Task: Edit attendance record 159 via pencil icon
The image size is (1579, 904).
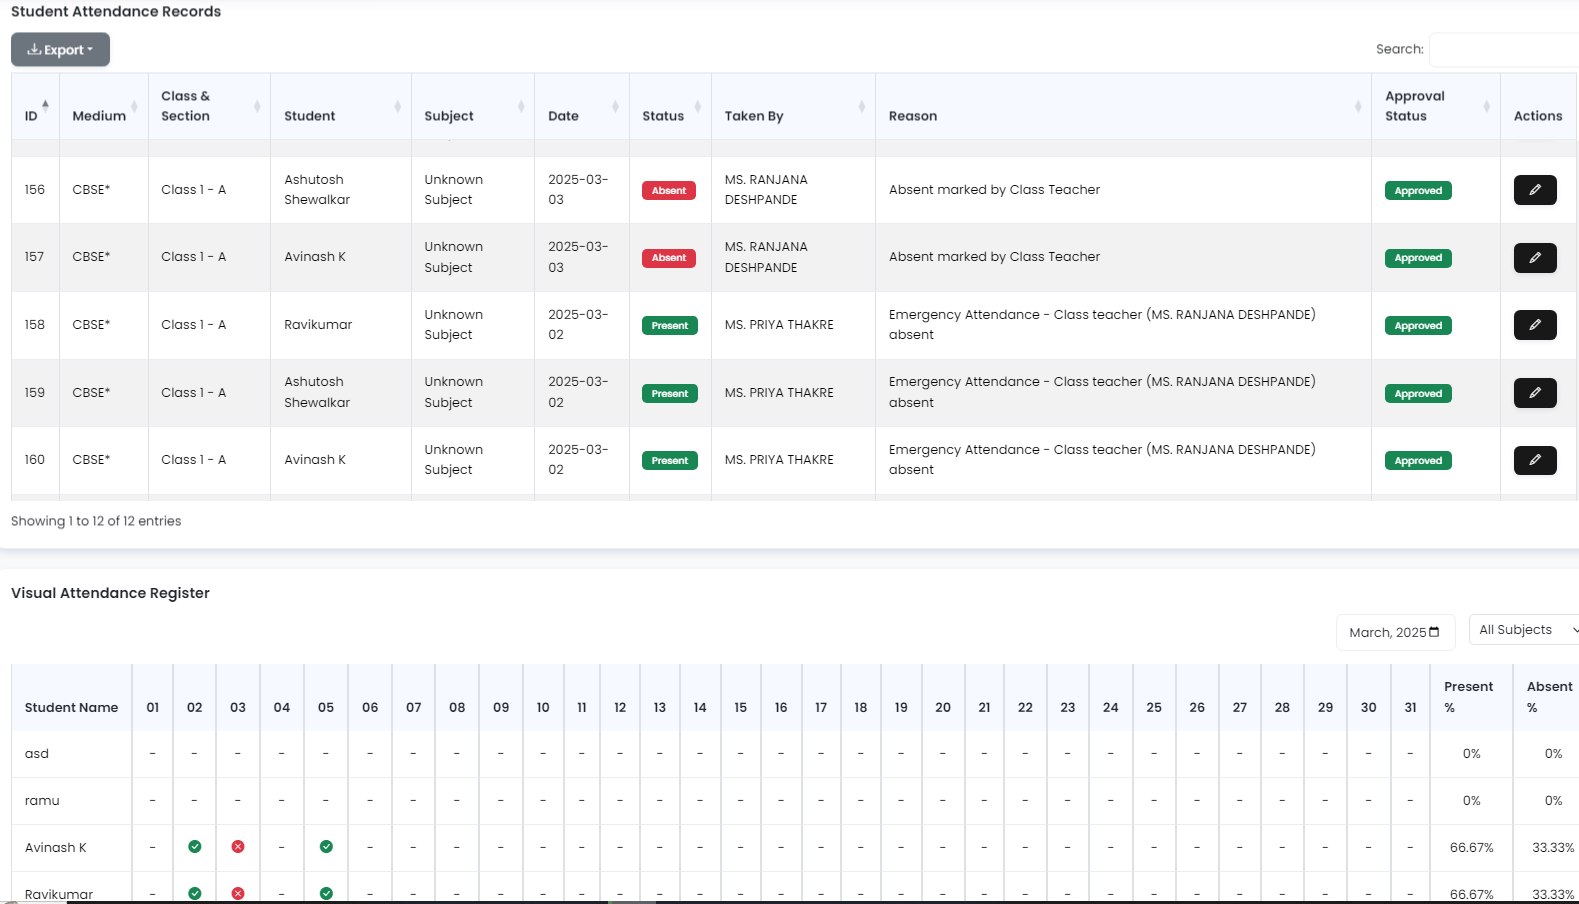Action: pyautogui.click(x=1534, y=393)
